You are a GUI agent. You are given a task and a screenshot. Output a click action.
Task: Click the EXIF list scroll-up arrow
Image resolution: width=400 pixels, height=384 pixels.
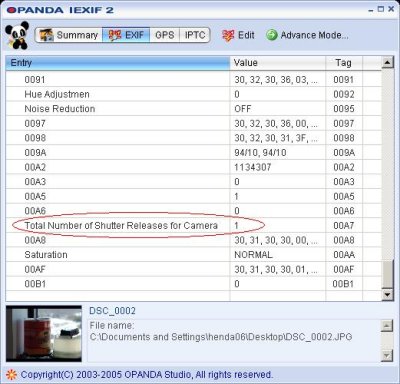tap(387, 62)
